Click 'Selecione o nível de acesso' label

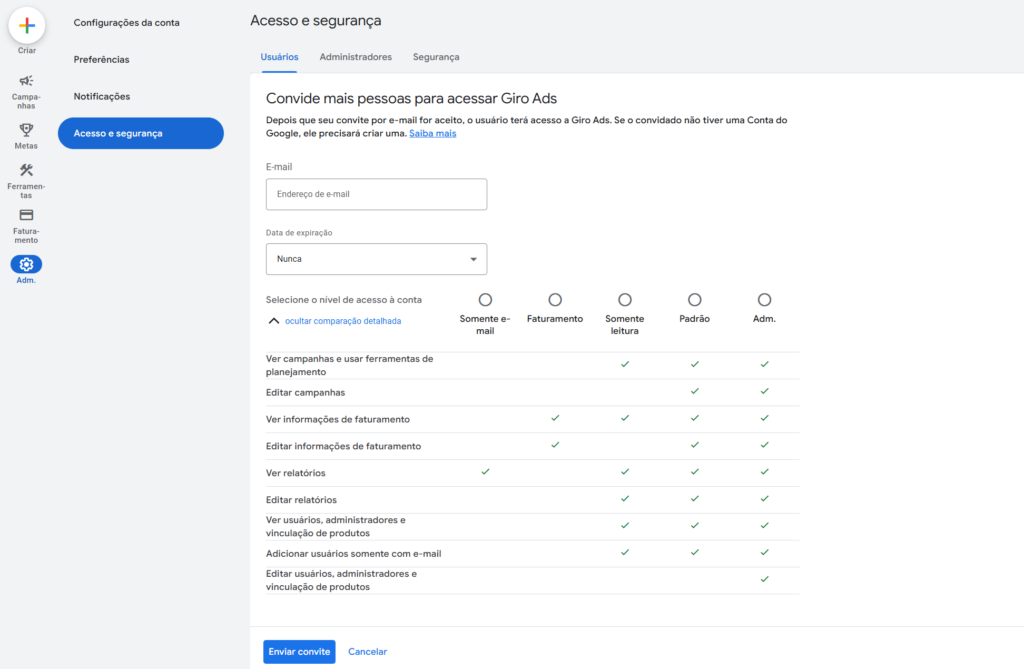[x=344, y=300]
